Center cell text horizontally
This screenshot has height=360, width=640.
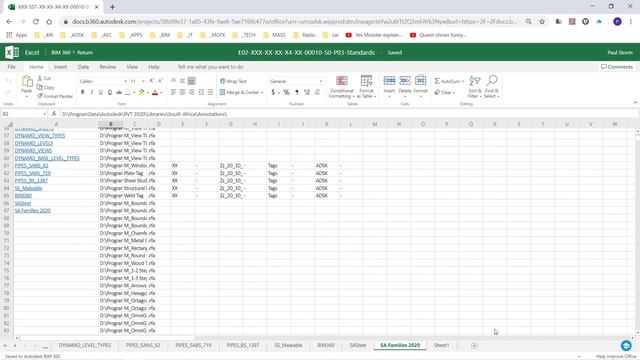(182, 92)
